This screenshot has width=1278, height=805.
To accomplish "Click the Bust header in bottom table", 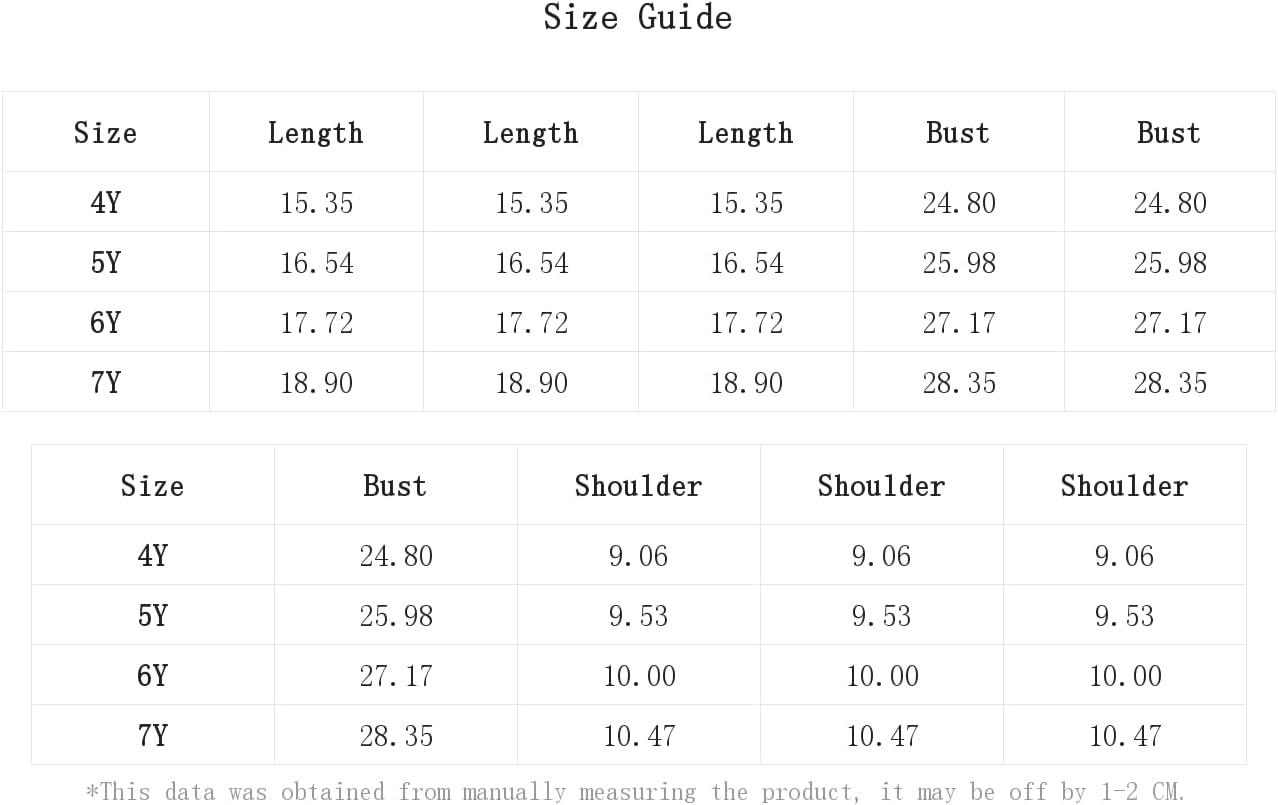I will 395,485.
